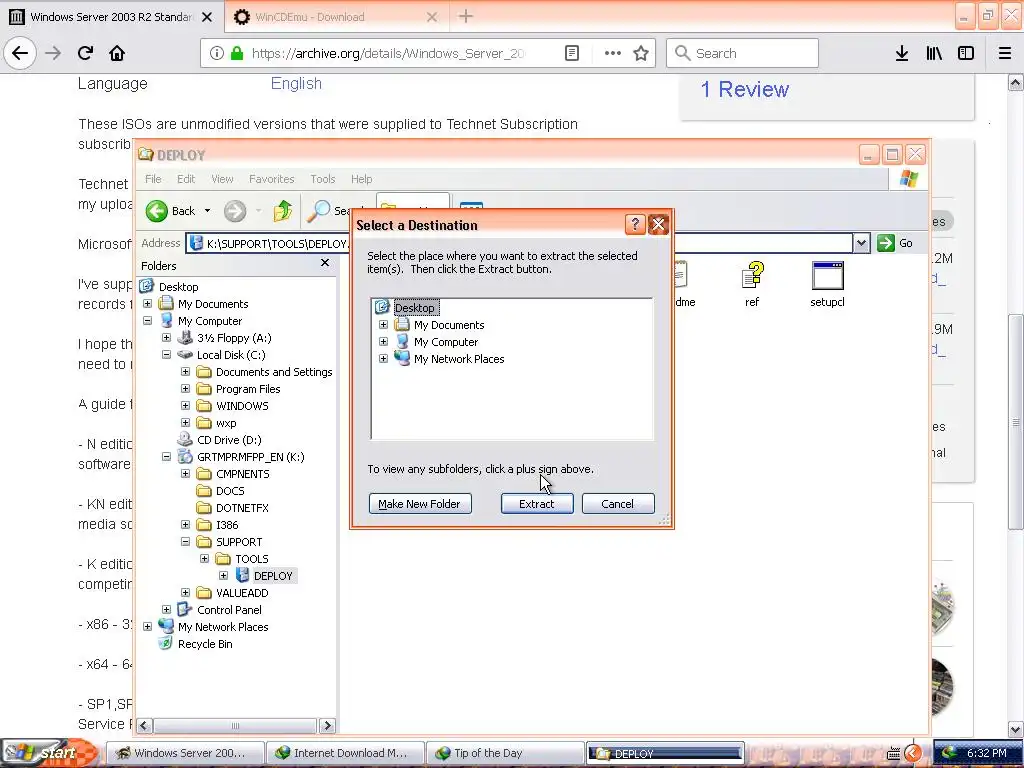
Task: Click Up folder icon in DEPLOY toolbar
Action: tap(283, 211)
